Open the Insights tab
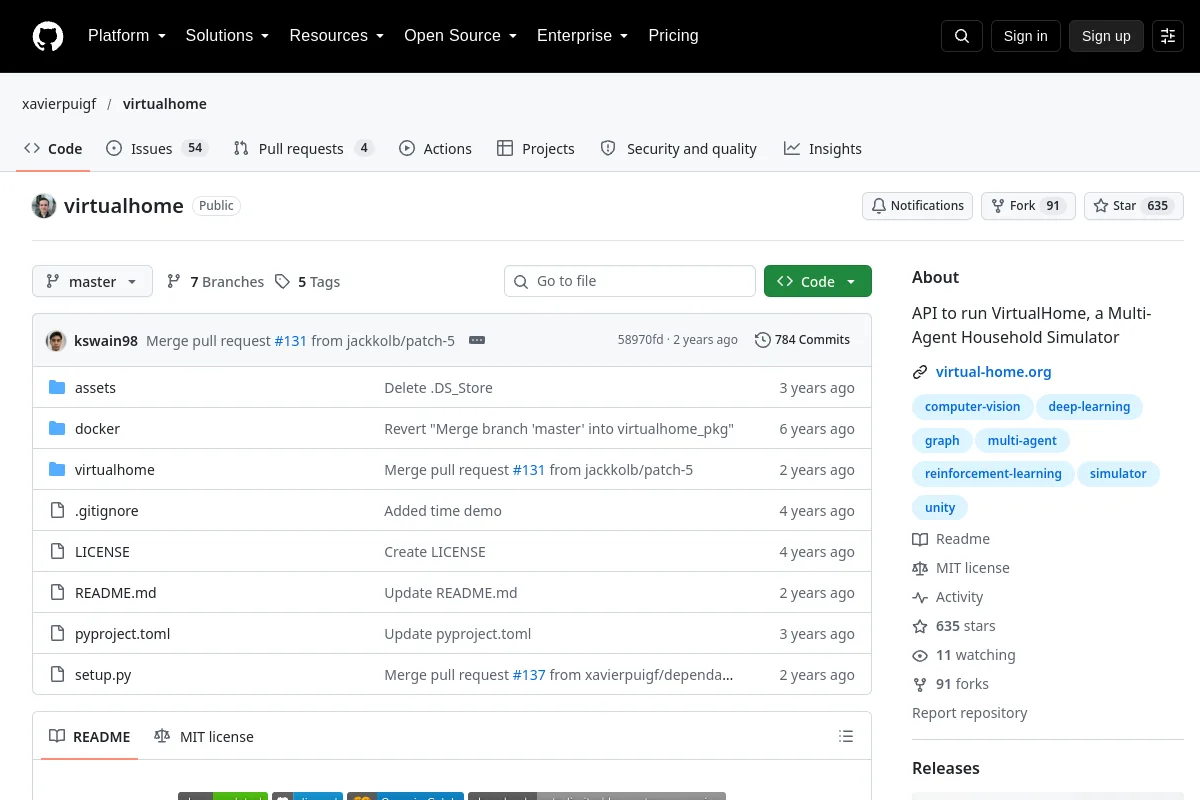The image size is (1200, 800). pos(823,149)
